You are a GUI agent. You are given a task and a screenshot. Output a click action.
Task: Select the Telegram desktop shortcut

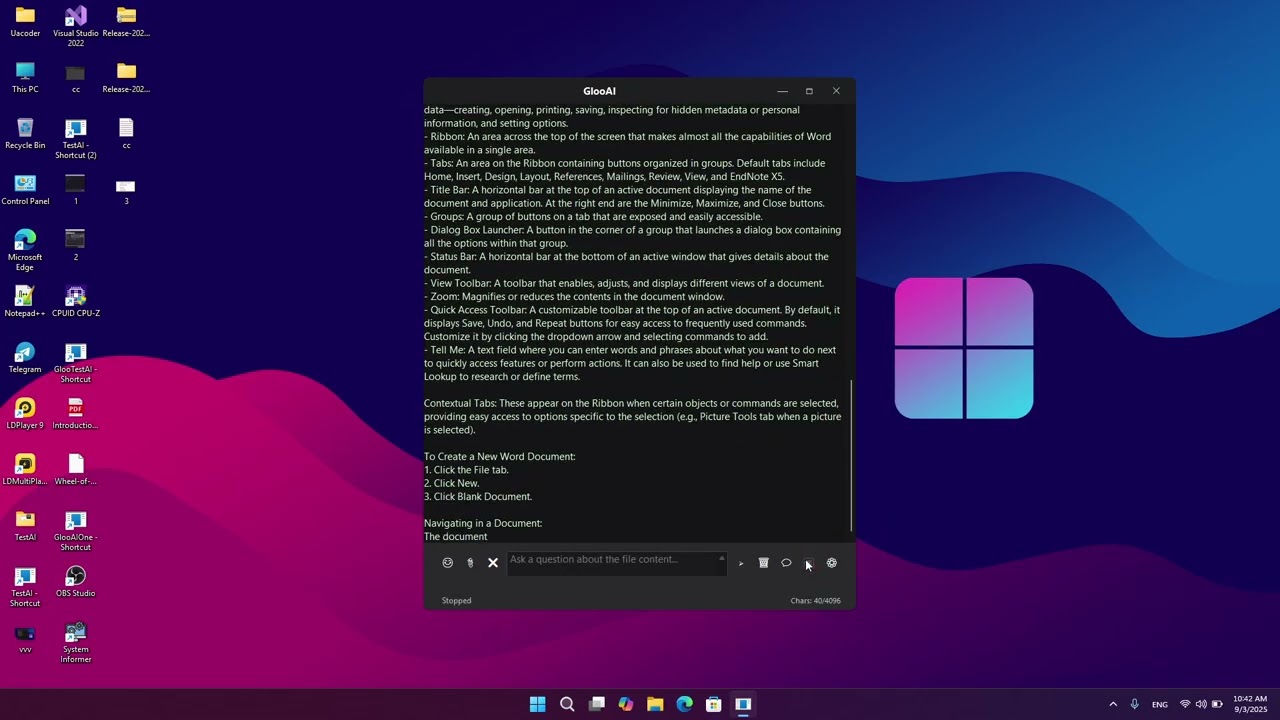[25, 358]
